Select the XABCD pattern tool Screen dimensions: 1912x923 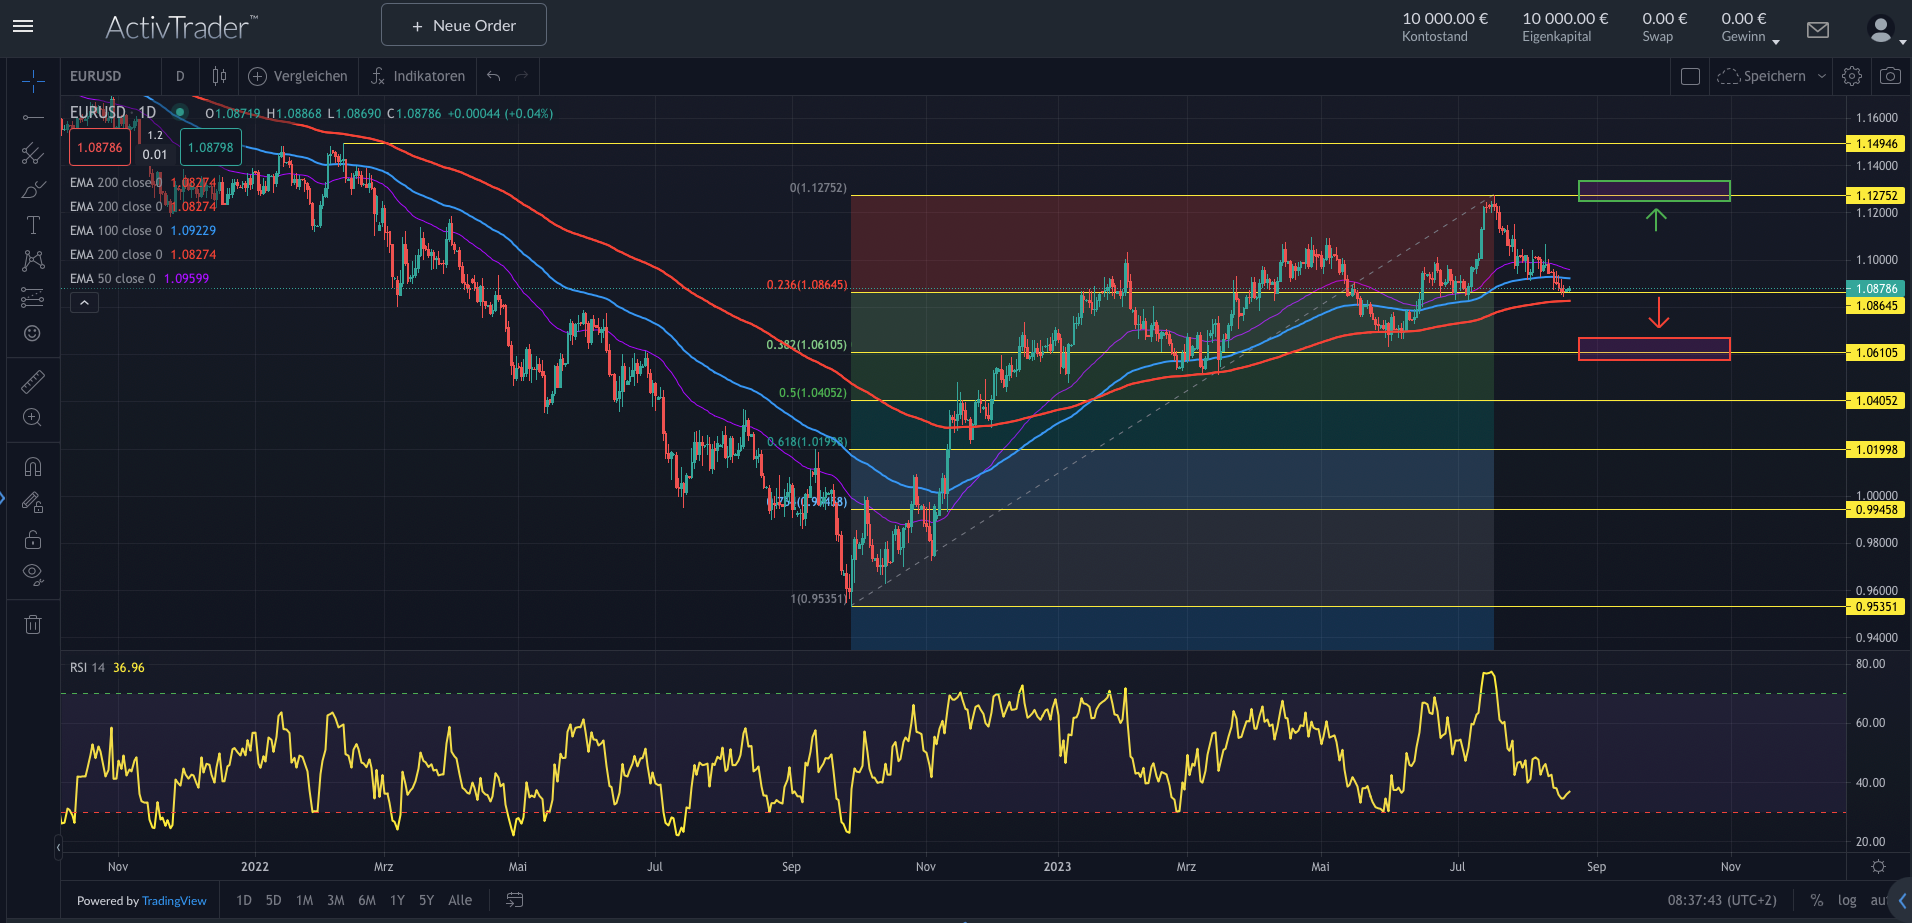(33, 260)
